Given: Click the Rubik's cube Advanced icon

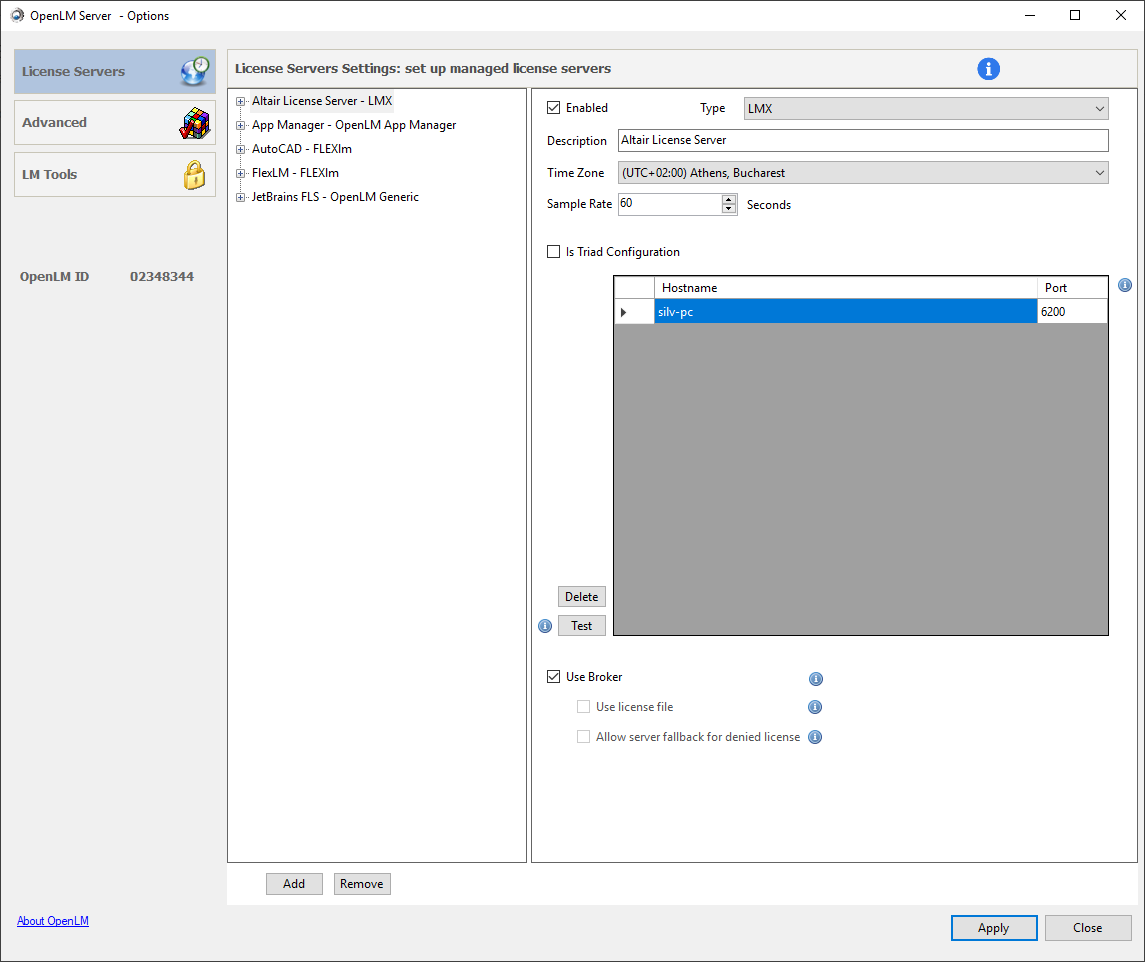Looking at the screenshot, I should click(x=194, y=123).
